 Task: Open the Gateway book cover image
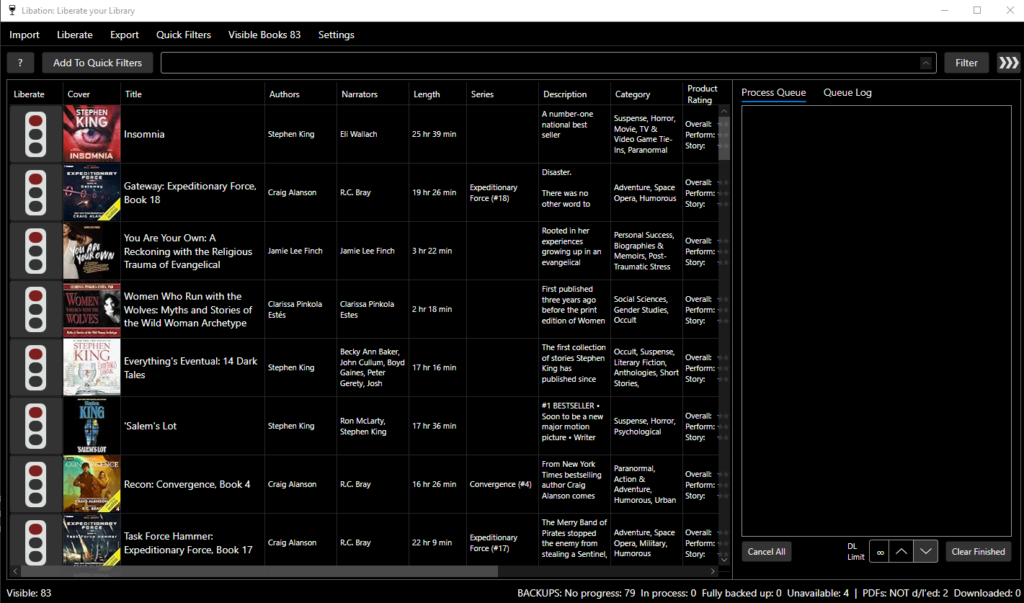pyautogui.click(x=92, y=193)
